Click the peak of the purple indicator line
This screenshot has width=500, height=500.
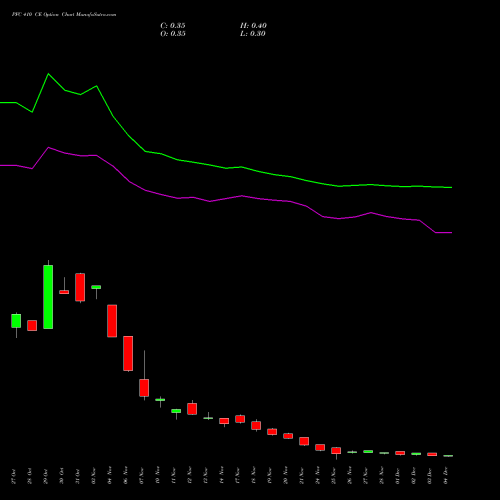click(x=49, y=147)
